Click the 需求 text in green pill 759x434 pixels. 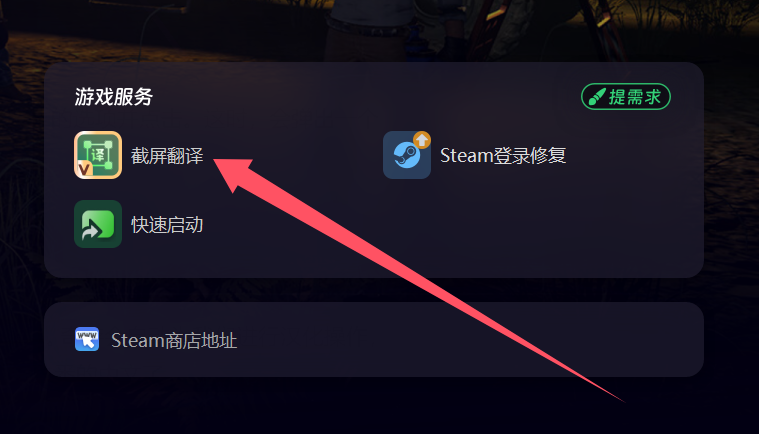644,97
